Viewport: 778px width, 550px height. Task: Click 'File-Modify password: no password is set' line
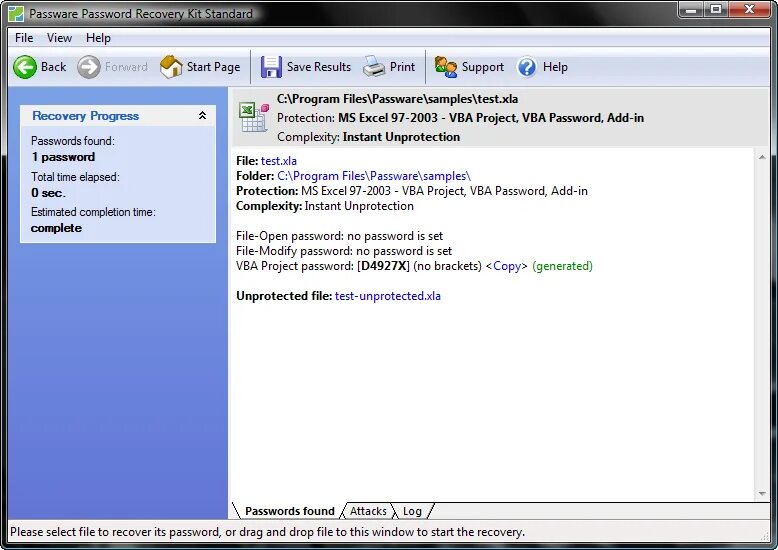pyautogui.click(x=344, y=251)
